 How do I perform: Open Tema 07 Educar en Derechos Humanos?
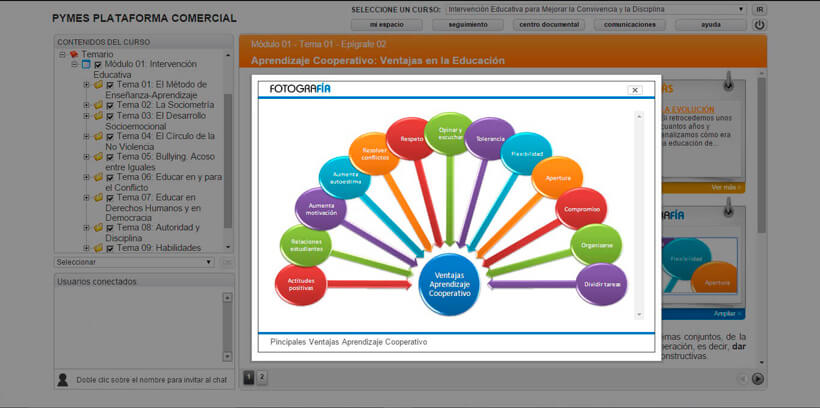[153, 208]
